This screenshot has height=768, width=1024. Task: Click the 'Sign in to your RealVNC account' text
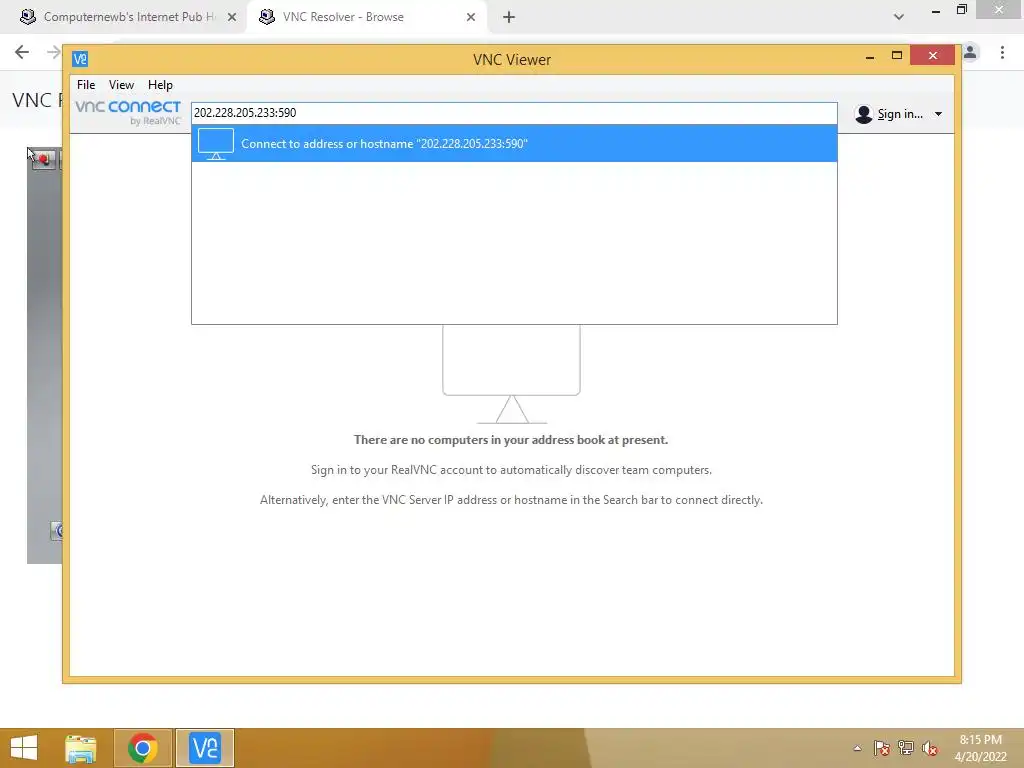(511, 470)
